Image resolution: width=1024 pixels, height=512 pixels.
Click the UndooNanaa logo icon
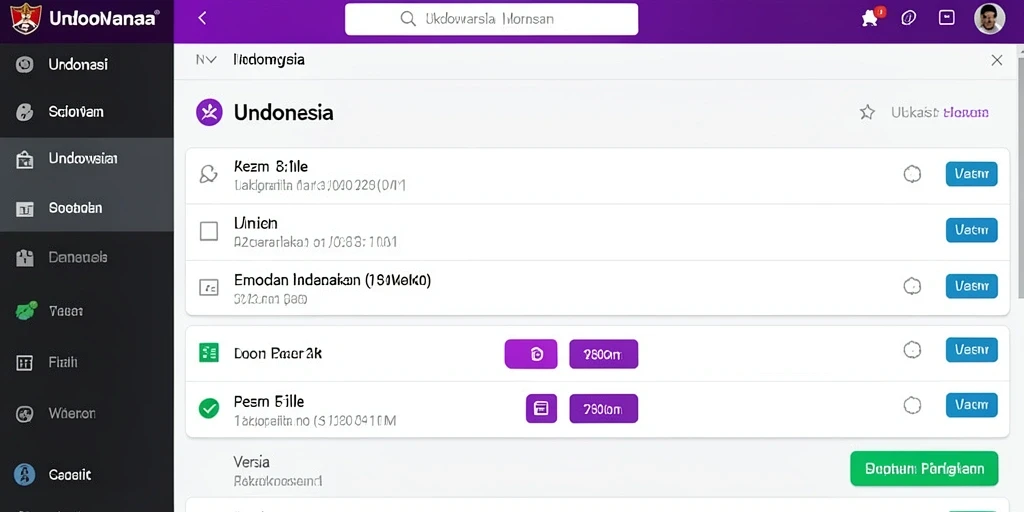25,19
